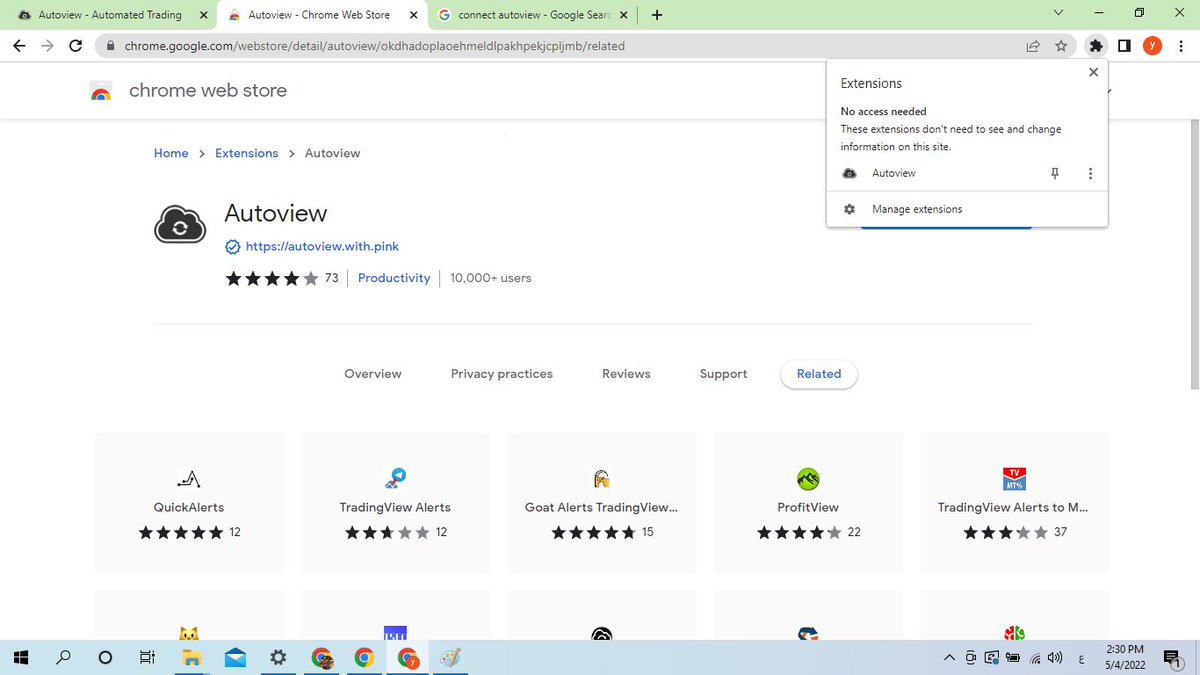Viewport: 1200px width, 675px height.
Task: Open File Explorer from the taskbar
Action: point(191,658)
